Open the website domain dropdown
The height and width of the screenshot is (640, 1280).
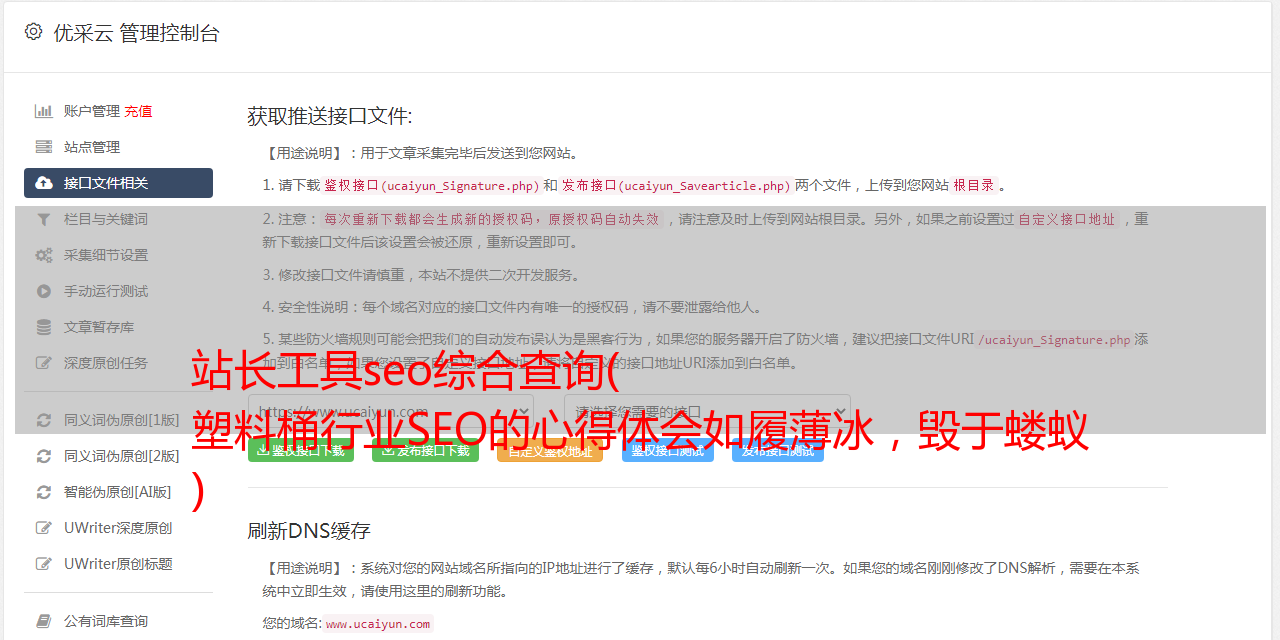click(390, 411)
